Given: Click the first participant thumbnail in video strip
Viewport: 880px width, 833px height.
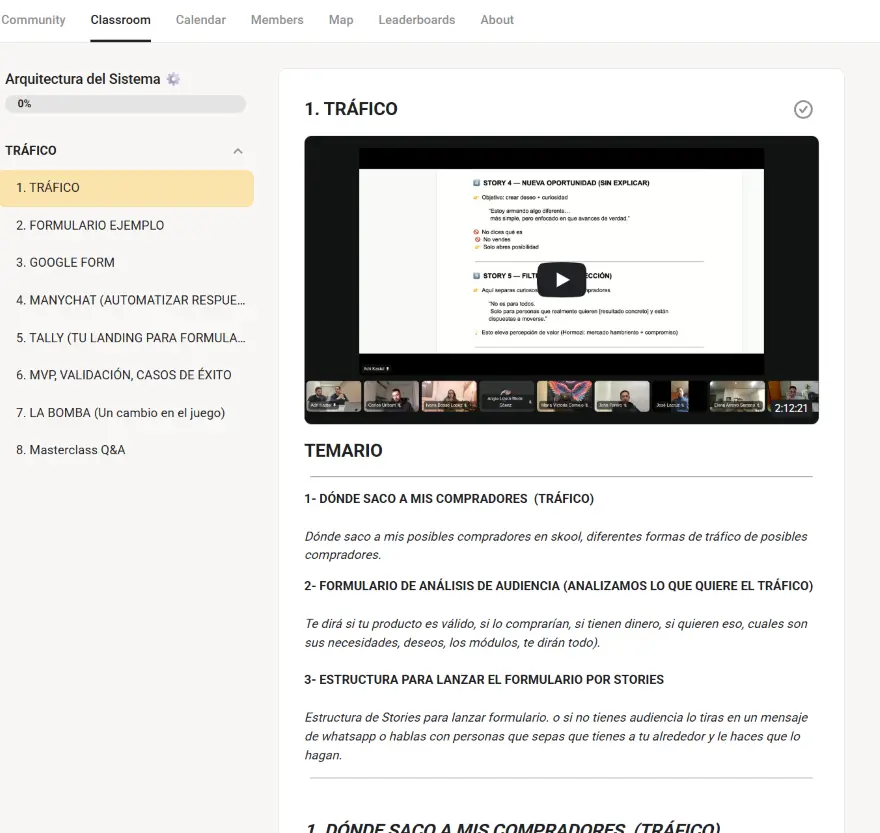Looking at the screenshot, I should point(333,397).
